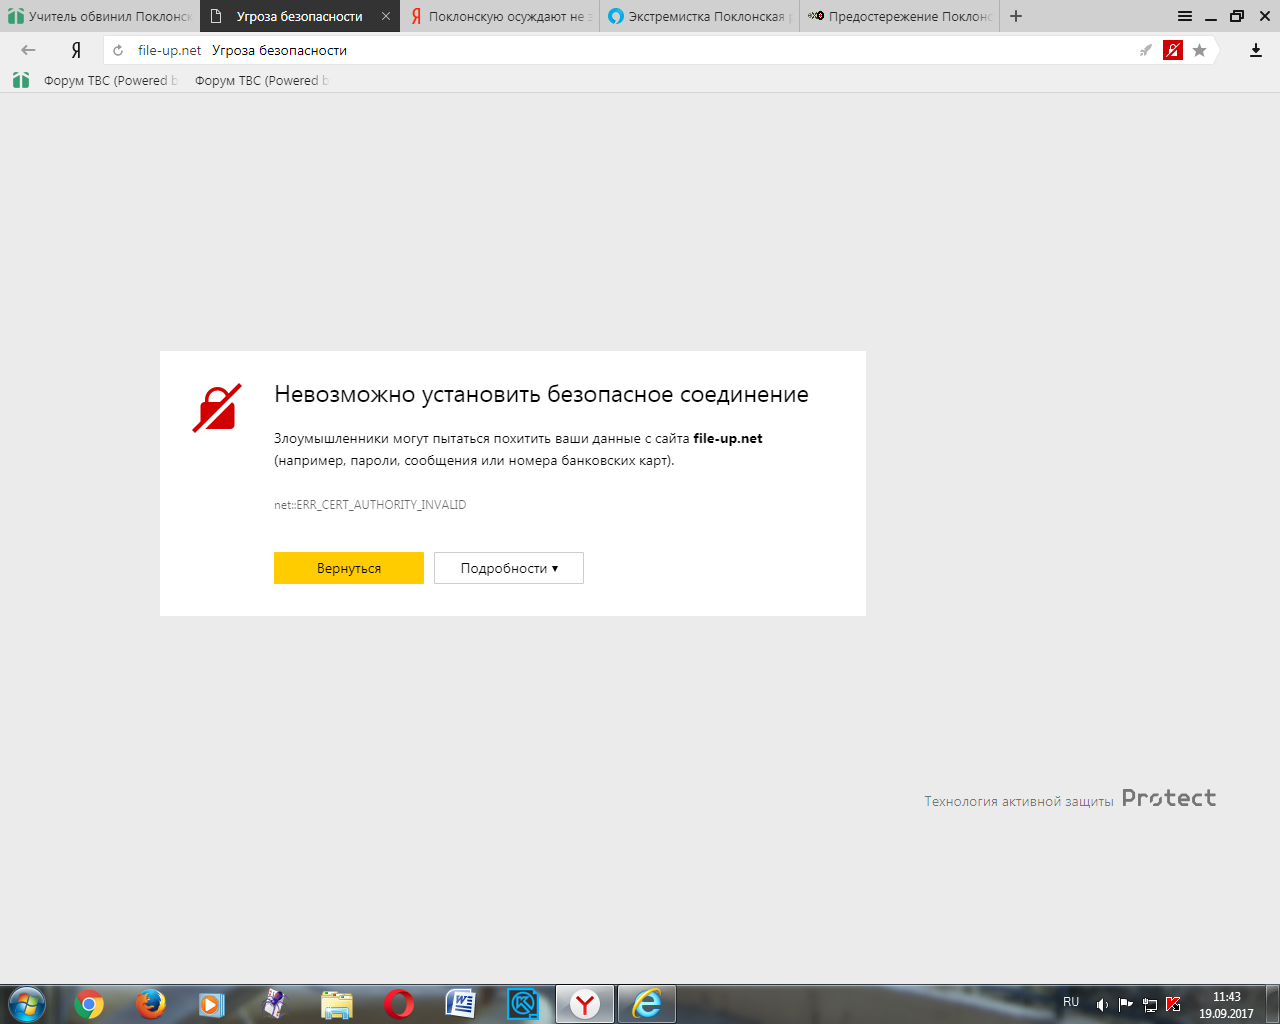Open the Action Center flag icon
The width and height of the screenshot is (1280, 1024).
1126,1004
